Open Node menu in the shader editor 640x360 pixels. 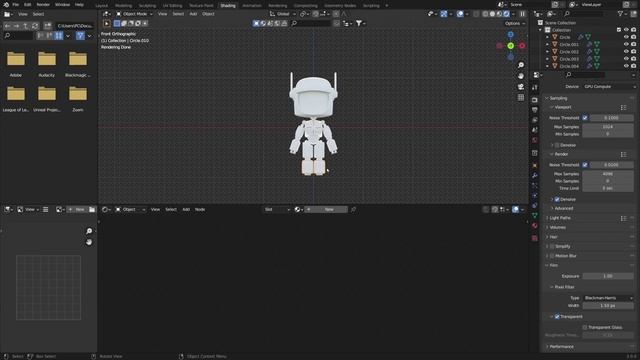pyautogui.click(x=200, y=209)
